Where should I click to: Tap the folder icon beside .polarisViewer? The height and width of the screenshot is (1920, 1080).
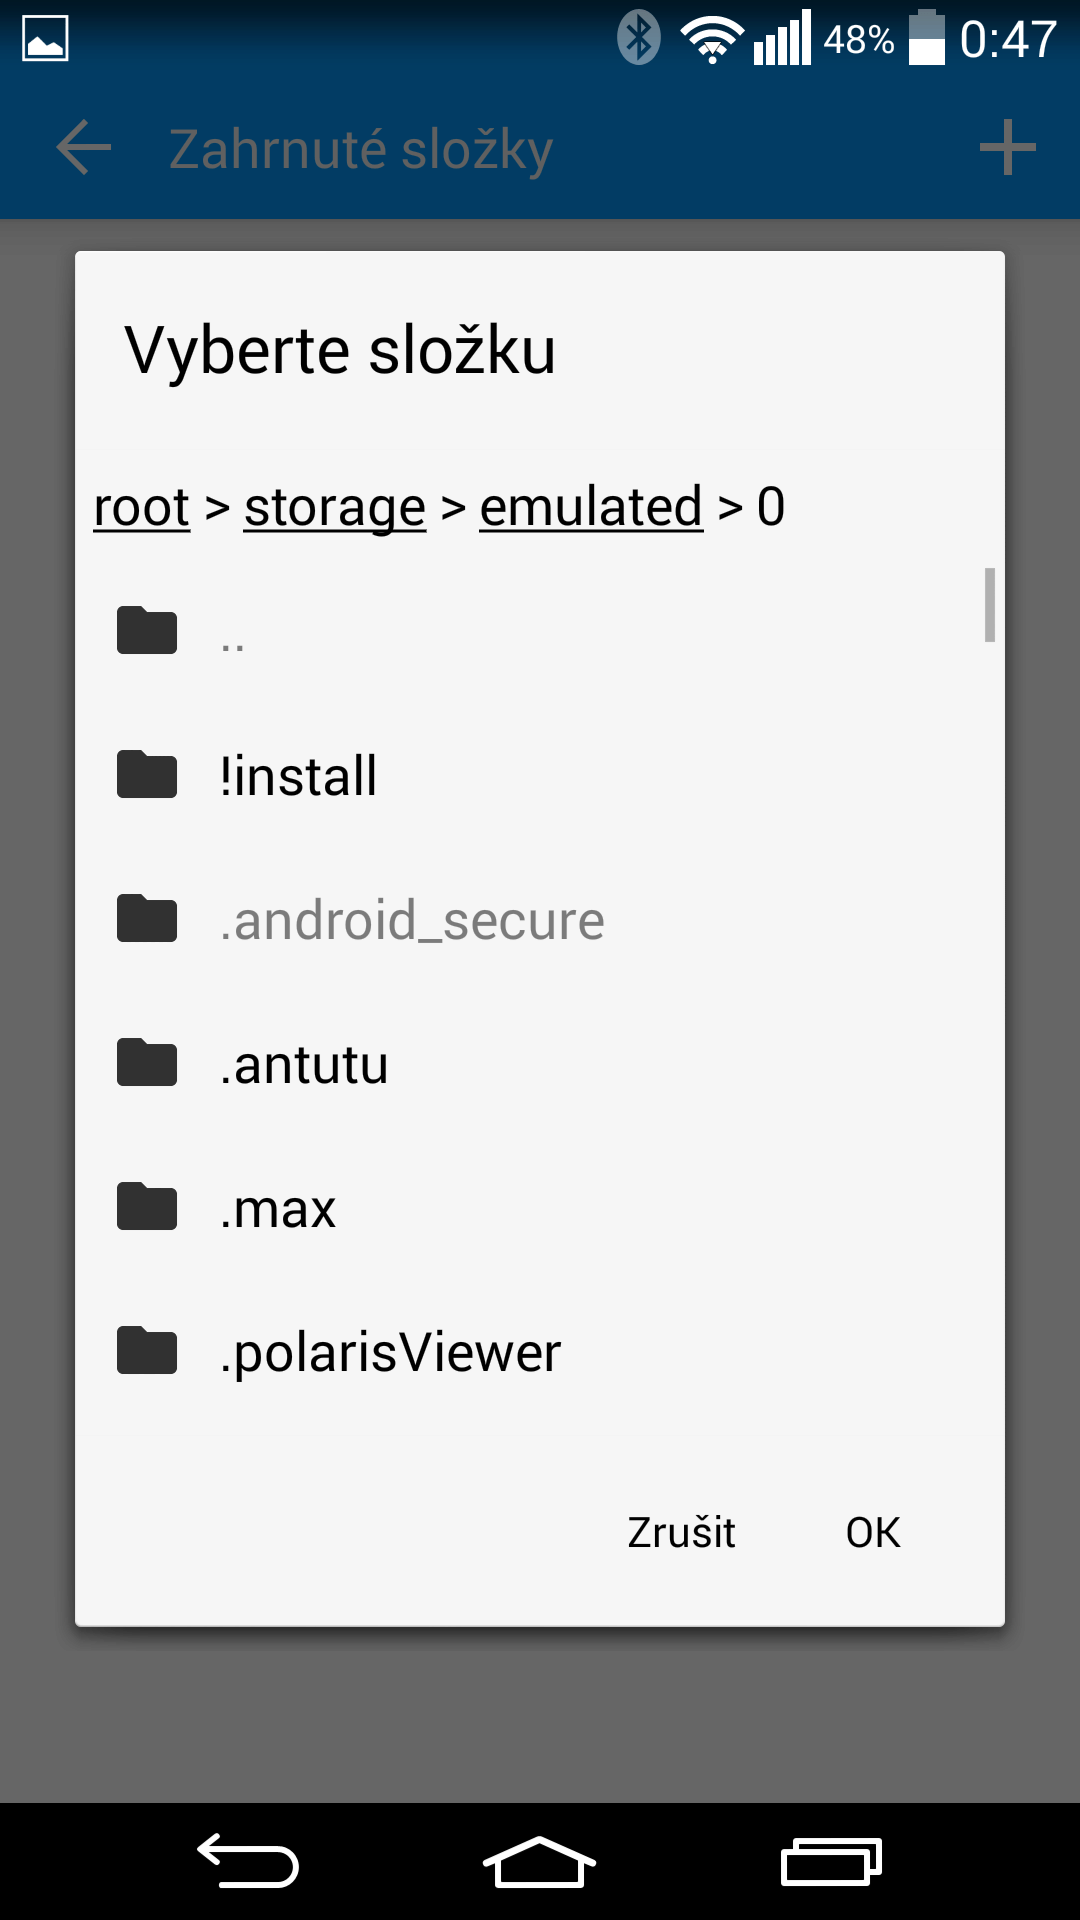point(147,1350)
